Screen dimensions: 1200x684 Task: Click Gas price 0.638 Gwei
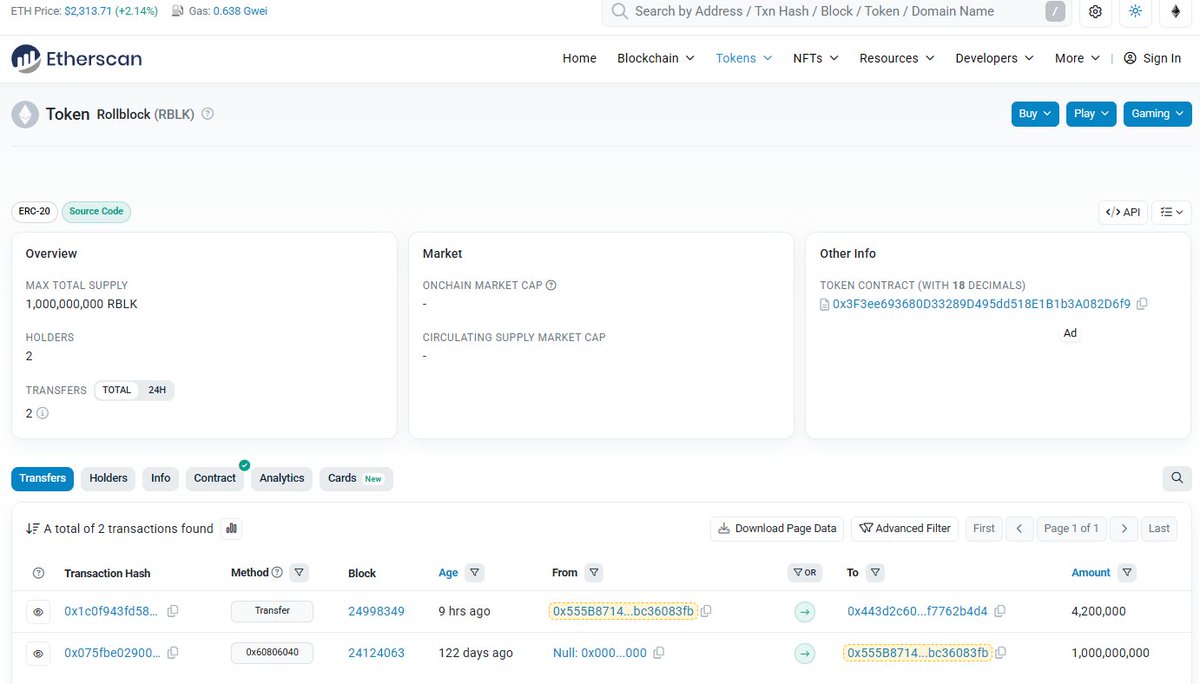tap(240, 11)
